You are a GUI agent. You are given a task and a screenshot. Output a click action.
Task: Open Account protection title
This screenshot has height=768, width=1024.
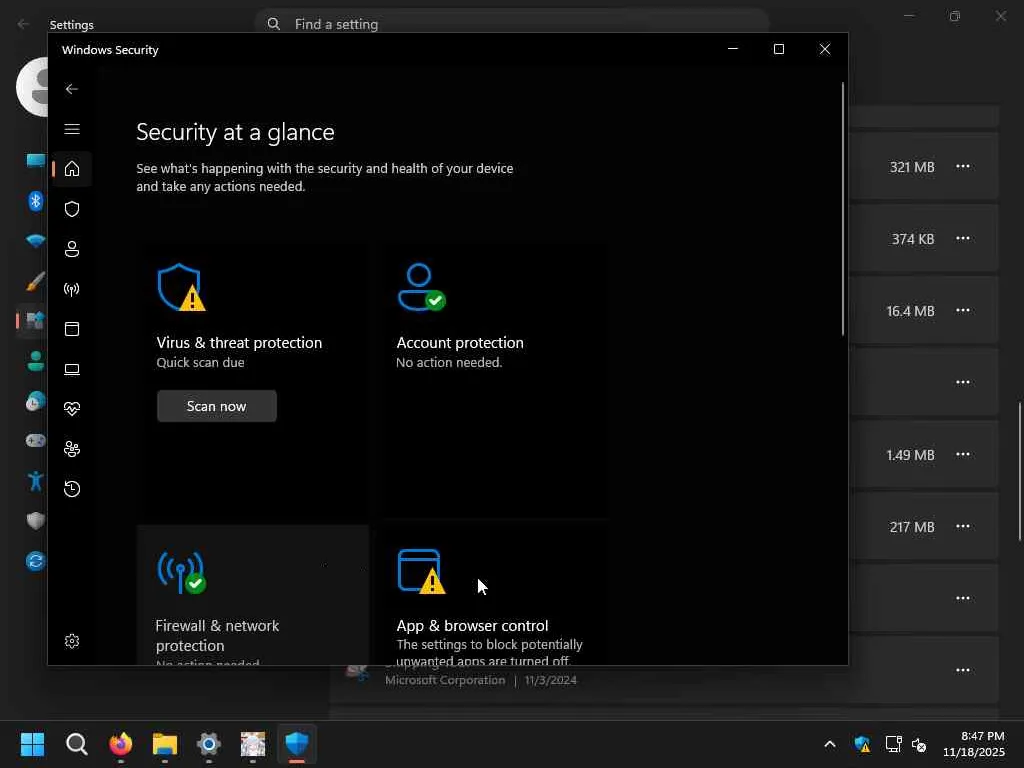click(460, 343)
